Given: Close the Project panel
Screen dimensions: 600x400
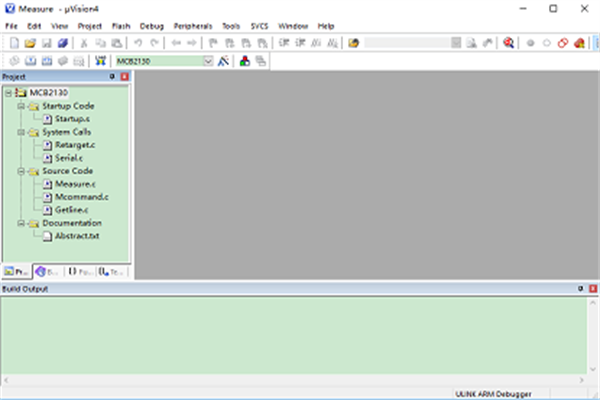Looking at the screenshot, I should point(125,77).
